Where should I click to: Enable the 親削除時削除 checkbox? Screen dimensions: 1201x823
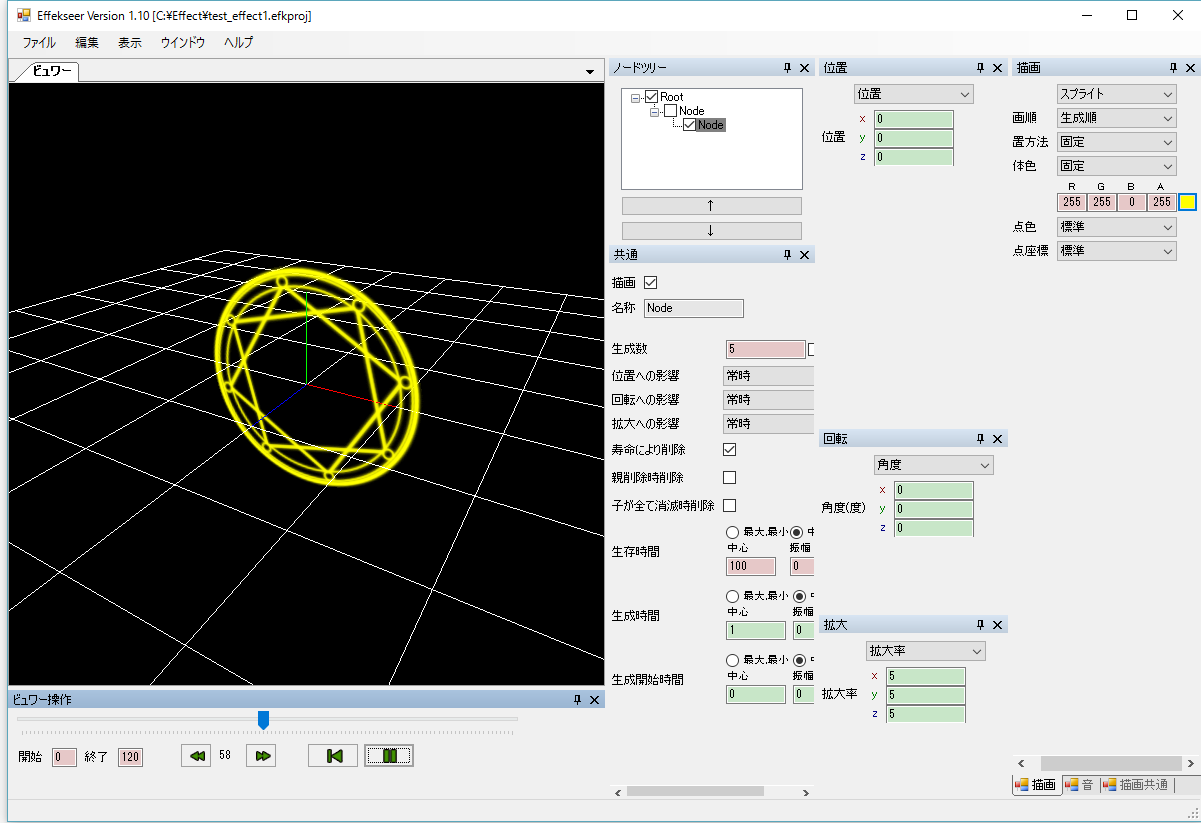pos(729,477)
